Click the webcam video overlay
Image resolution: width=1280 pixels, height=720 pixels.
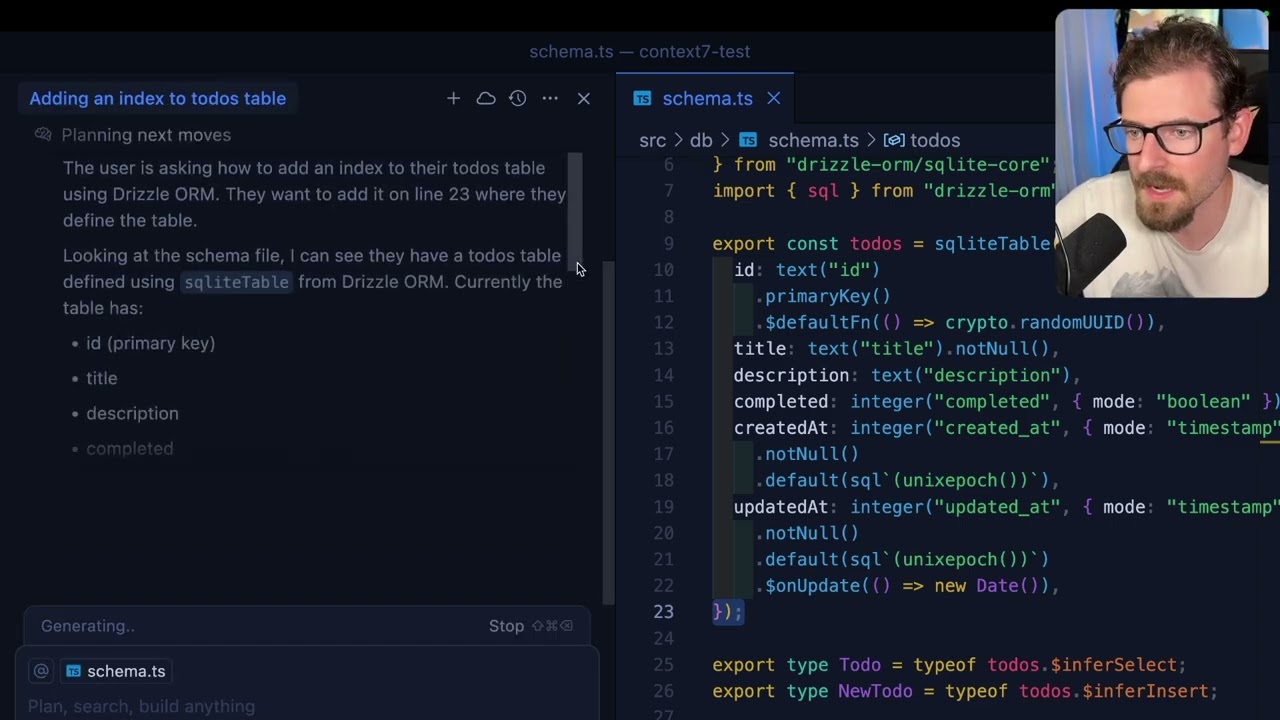pyautogui.click(x=1161, y=153)
